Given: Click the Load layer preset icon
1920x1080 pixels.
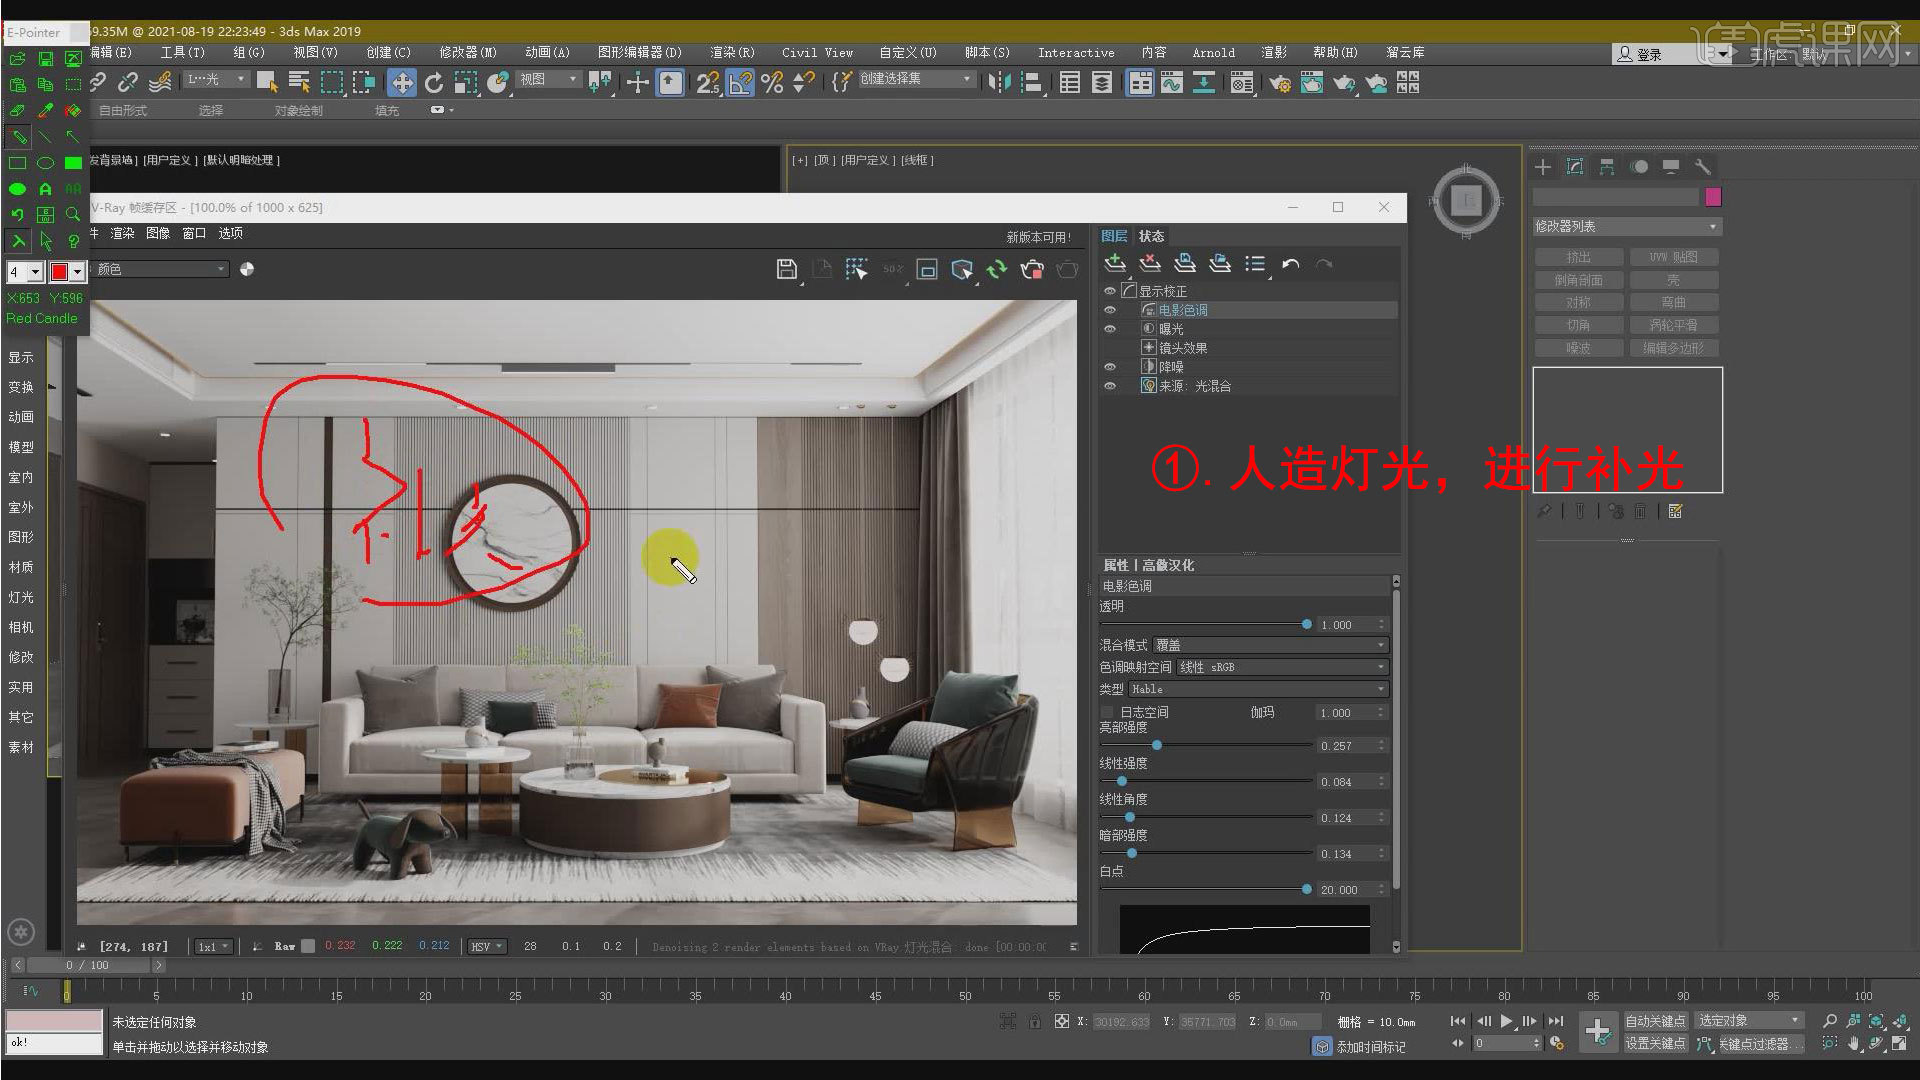Looking at the screenshot, I should 1220,264.
